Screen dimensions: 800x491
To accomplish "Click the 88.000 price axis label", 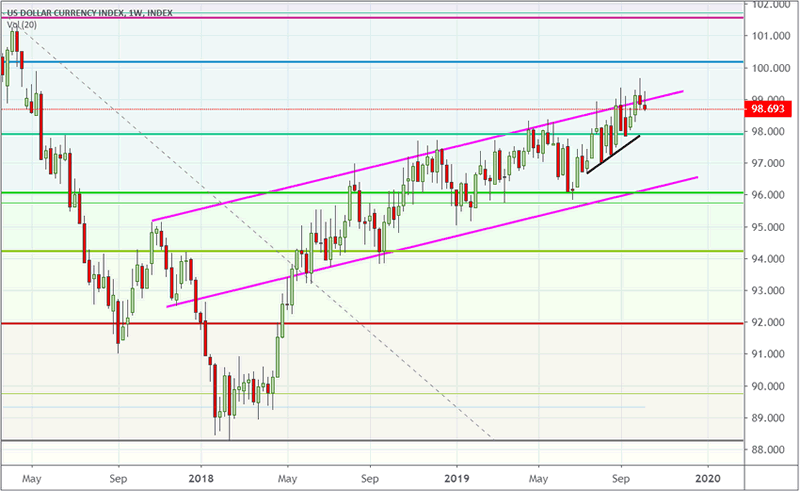I will [x=768, y=450].
